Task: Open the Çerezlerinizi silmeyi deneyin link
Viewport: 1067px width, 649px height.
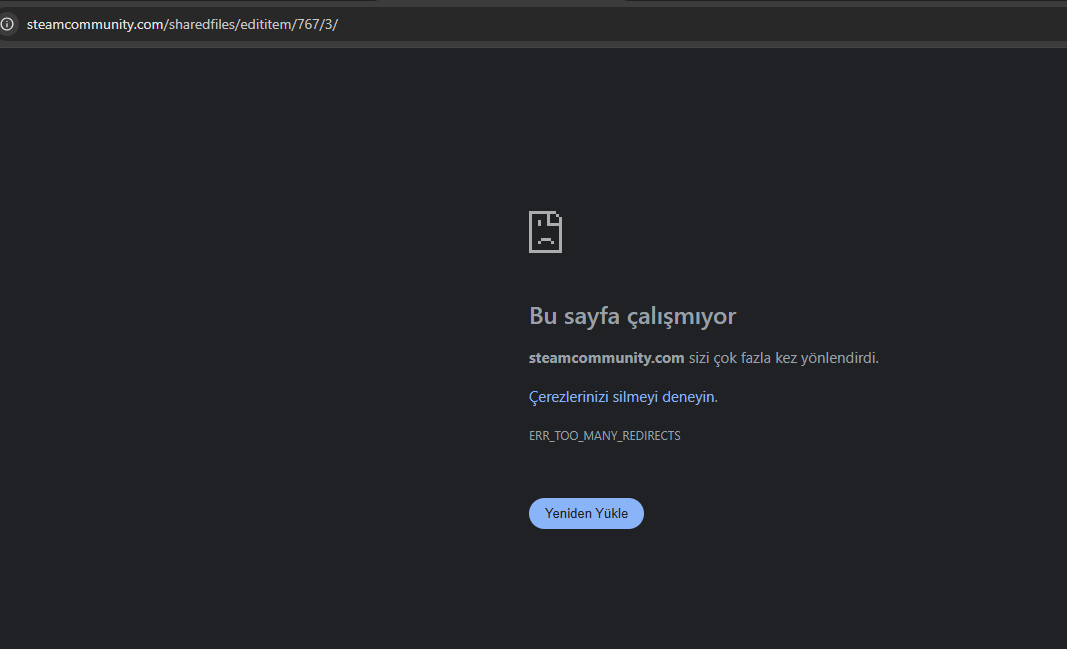Action: 621,397
